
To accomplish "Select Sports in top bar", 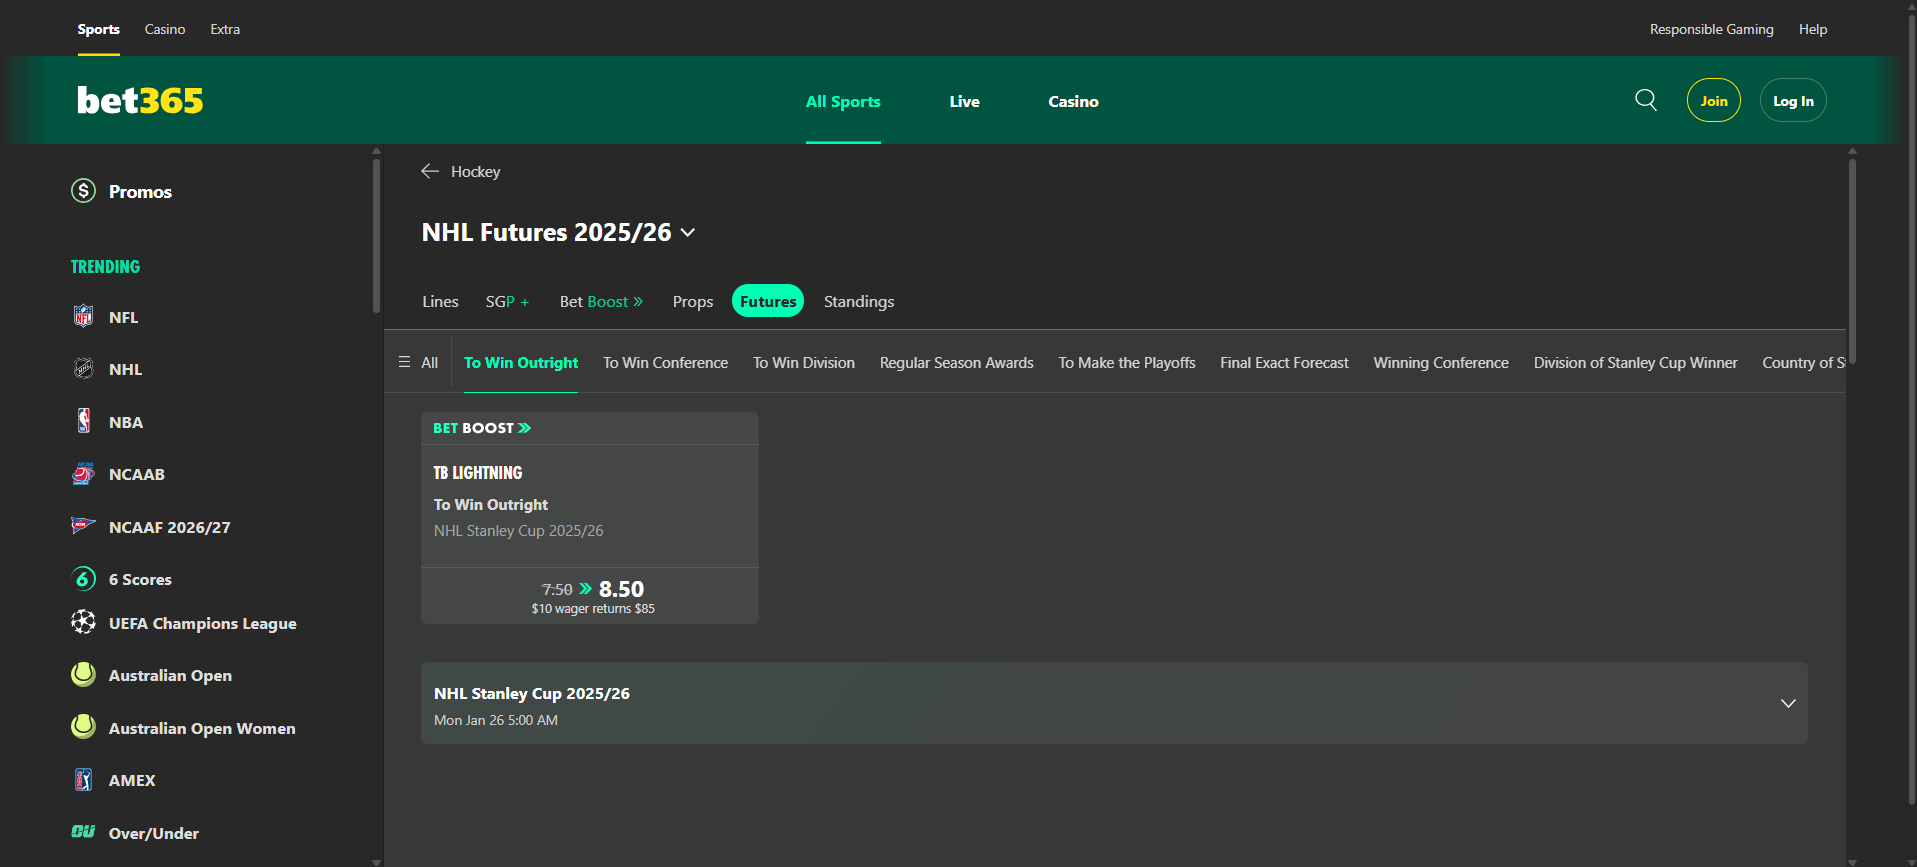I will (98, 29).
